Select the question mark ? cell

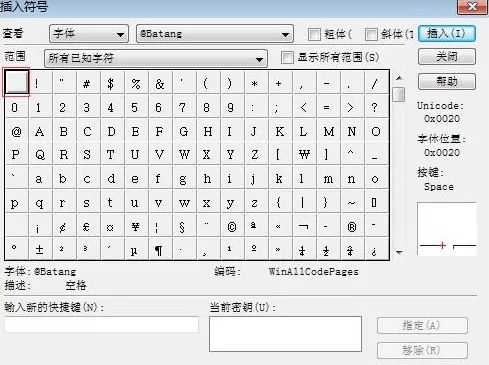coord(376,107)
